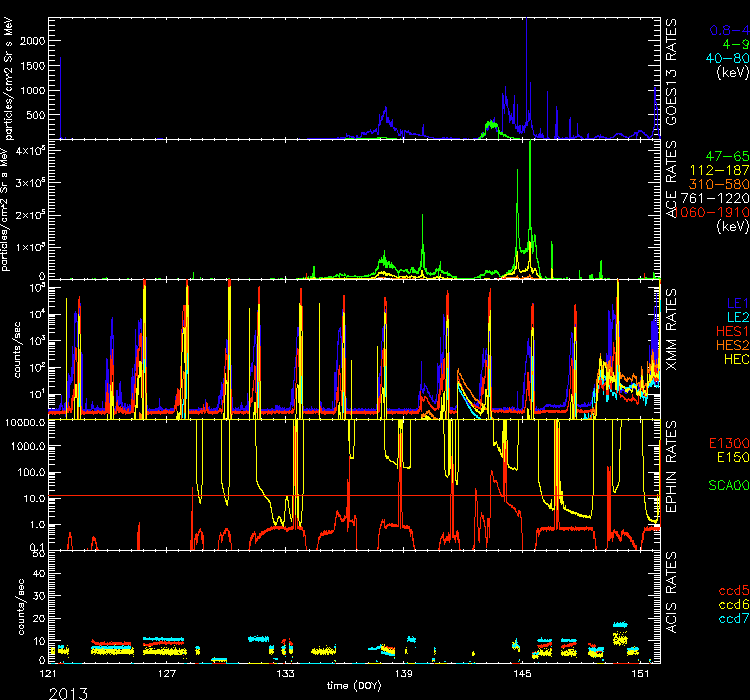Click the cyan 40-80 legend label

pos(723,59)
